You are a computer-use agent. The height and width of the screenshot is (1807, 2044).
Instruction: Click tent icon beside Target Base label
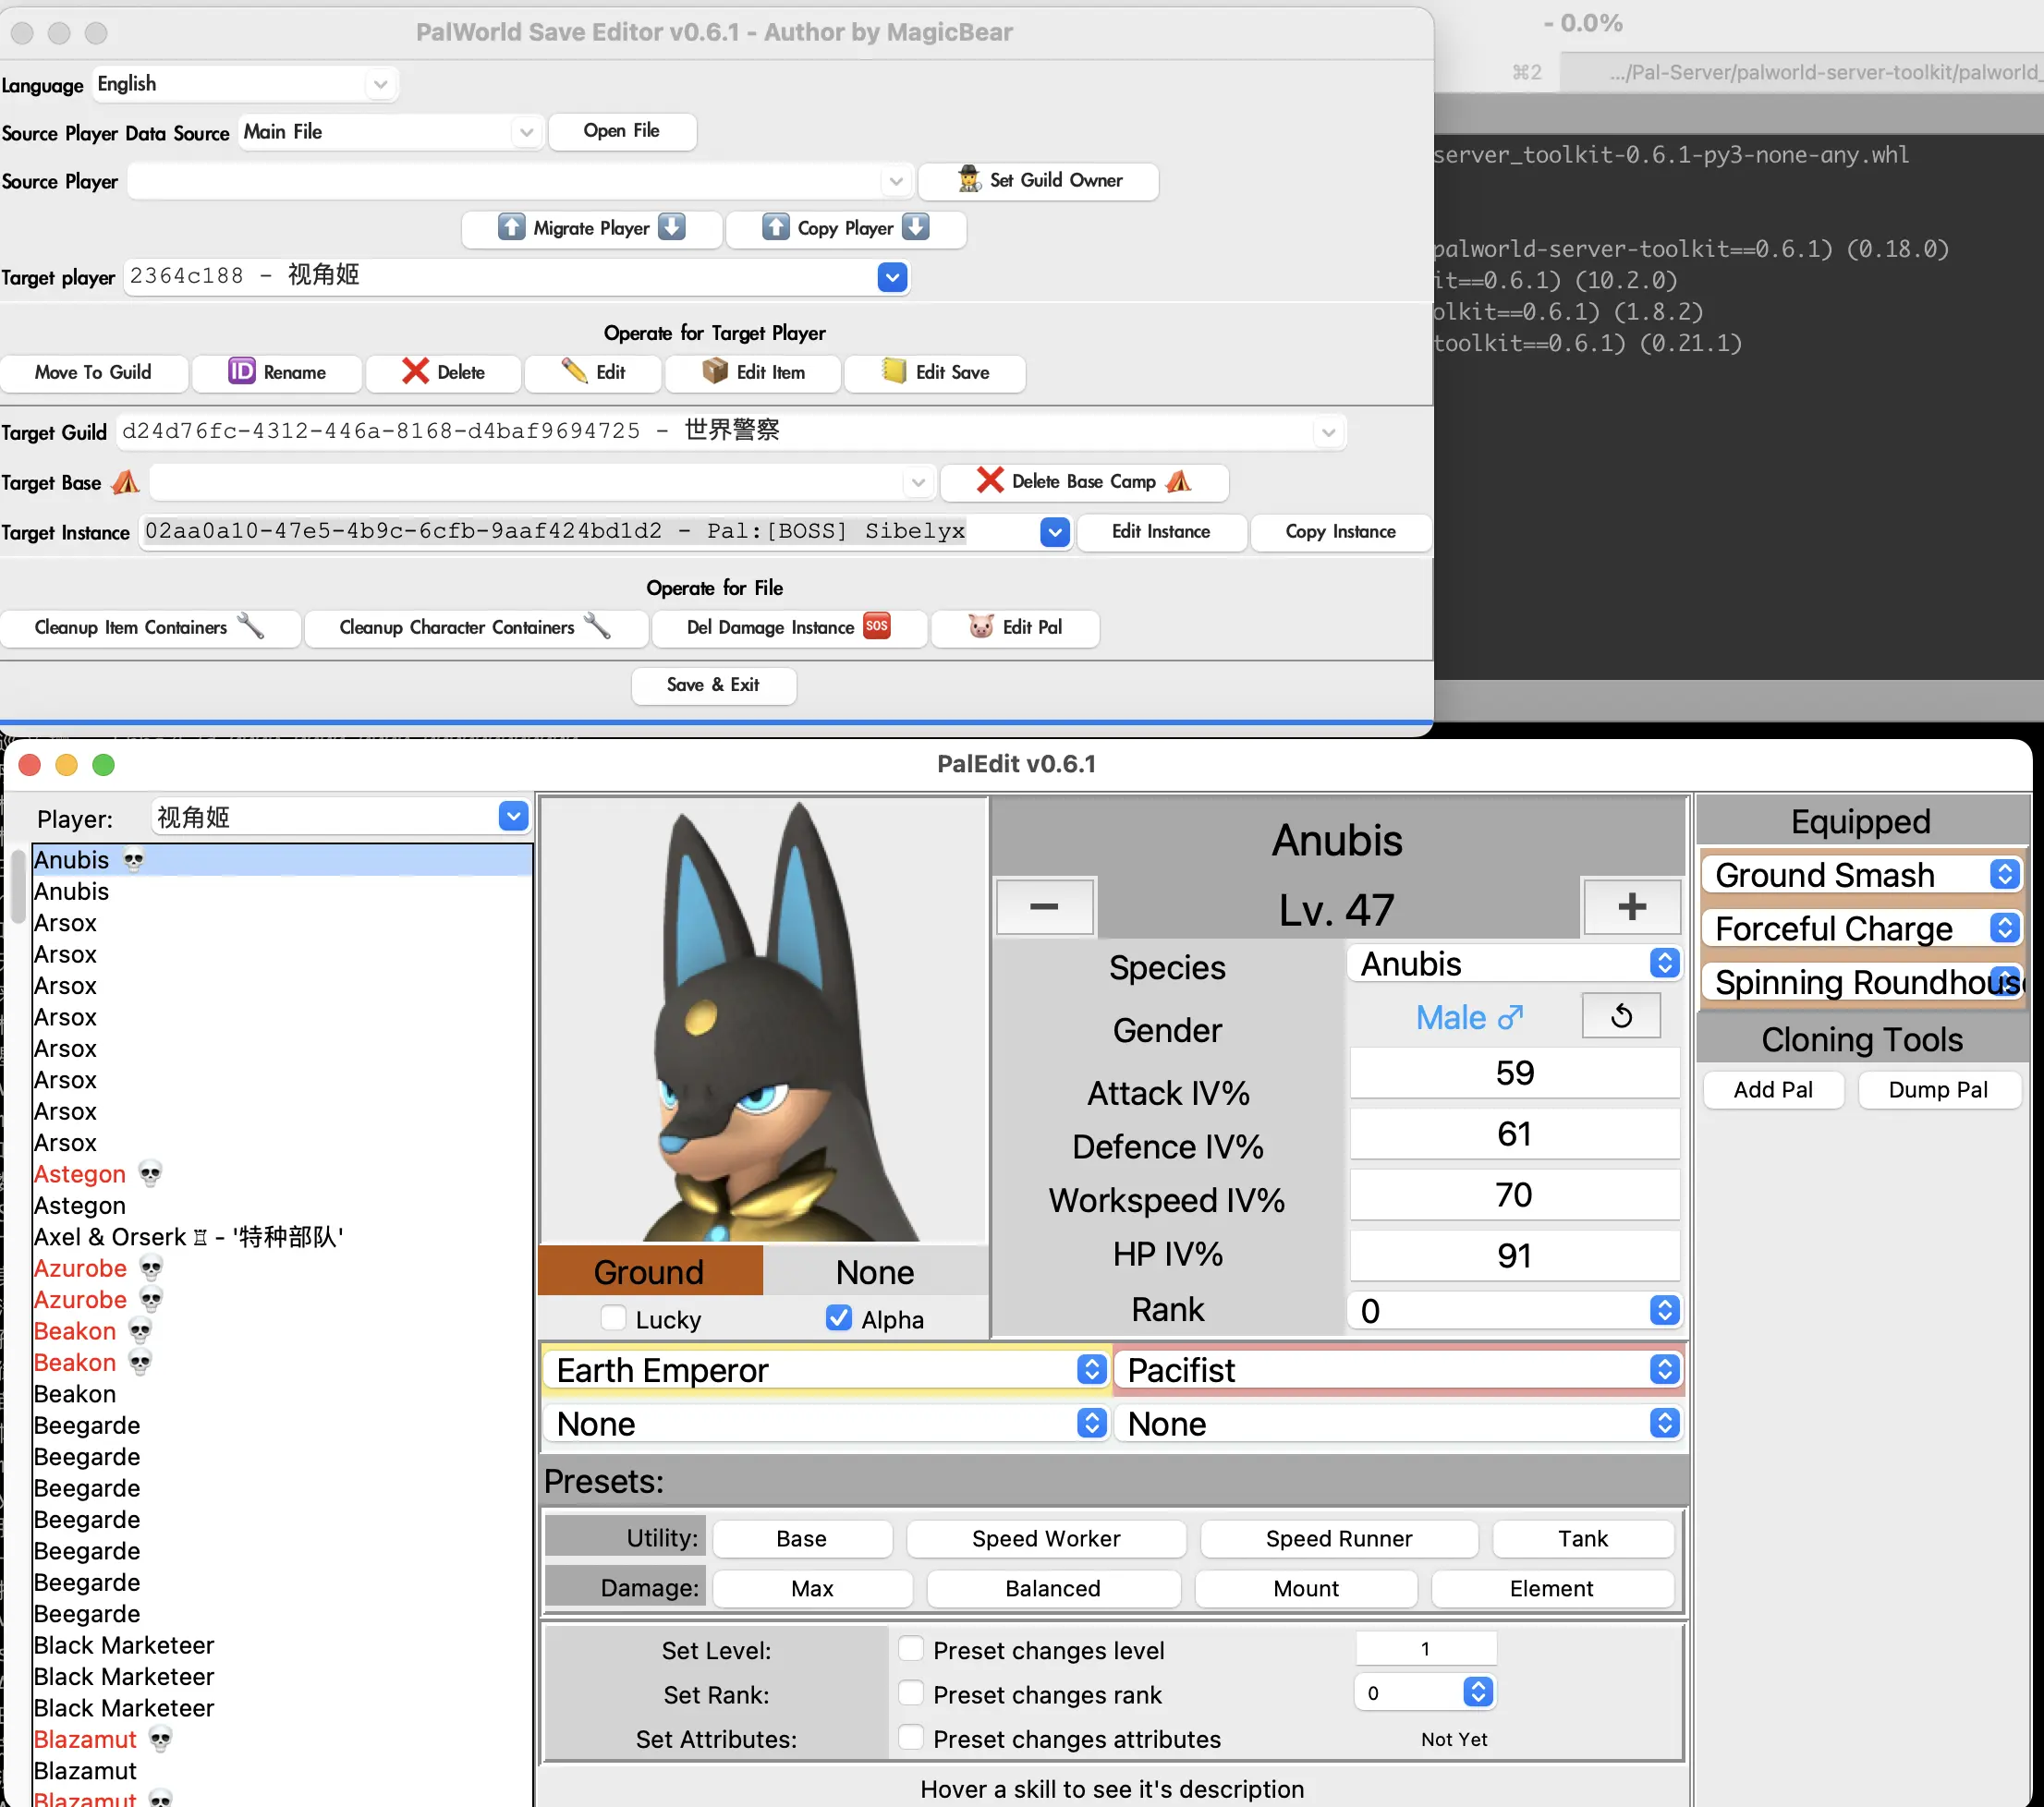click(126, 482)
